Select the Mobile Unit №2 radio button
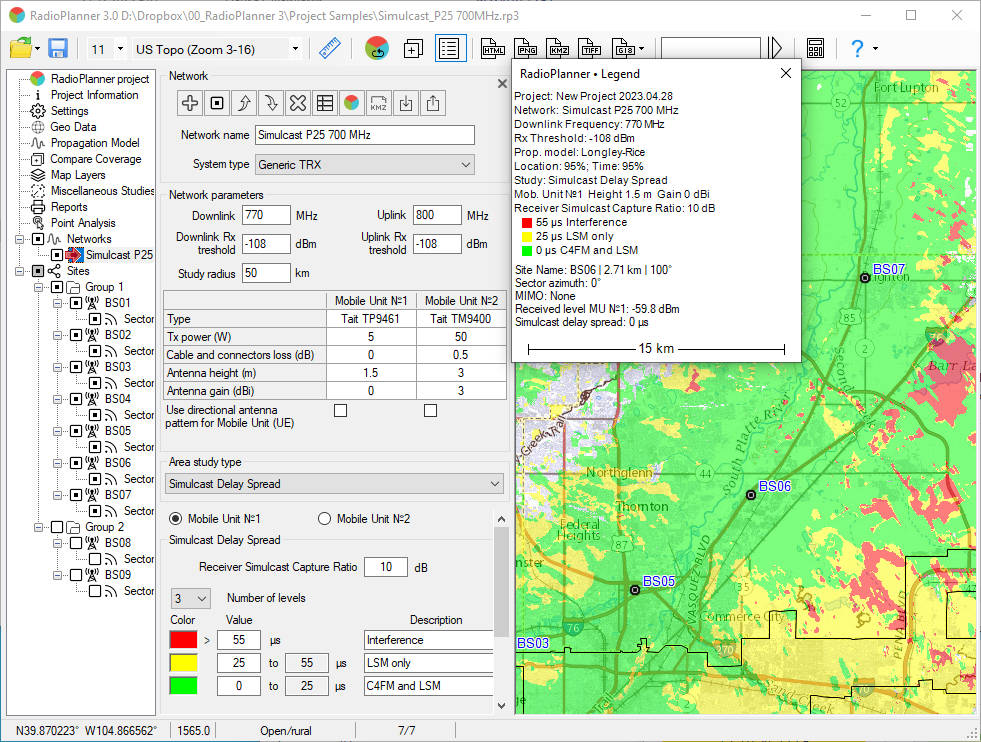981x742 pixels. pos(323,518)
